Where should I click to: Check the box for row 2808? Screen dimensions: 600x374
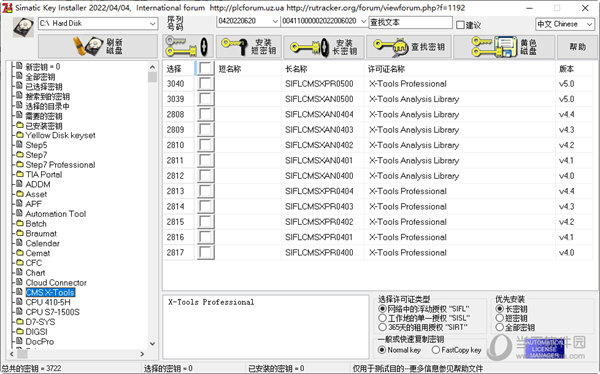(x=205, y=114)
